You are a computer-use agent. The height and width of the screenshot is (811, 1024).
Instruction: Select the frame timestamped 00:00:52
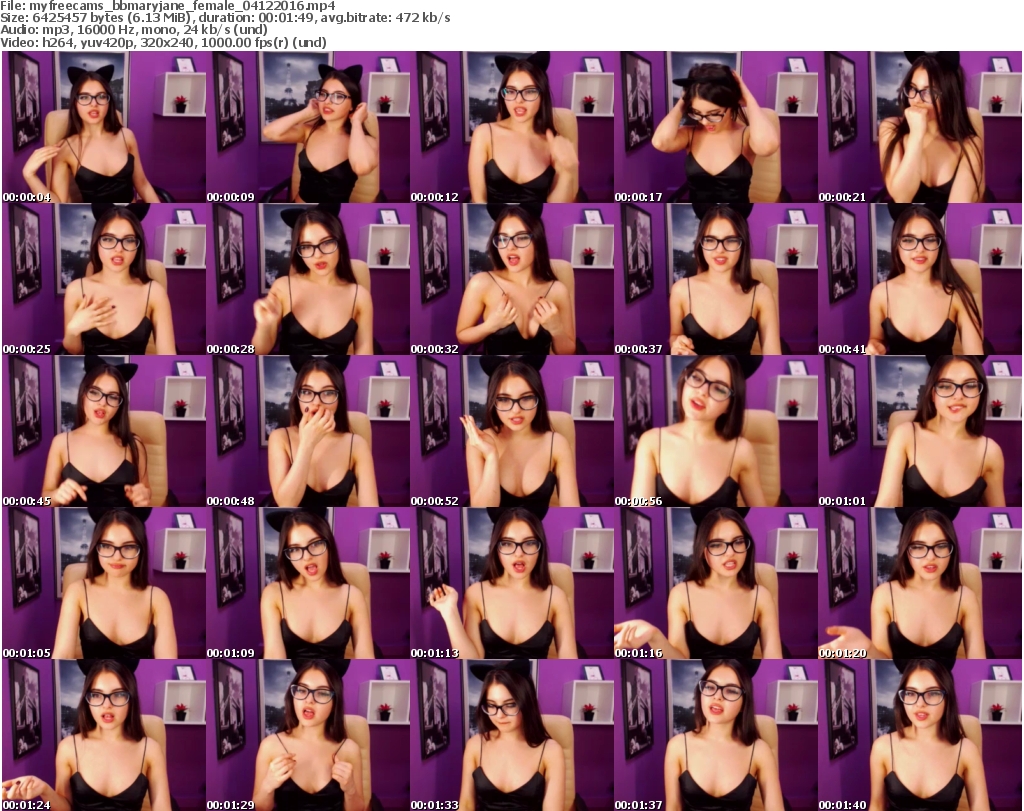(x=512, y=432)
